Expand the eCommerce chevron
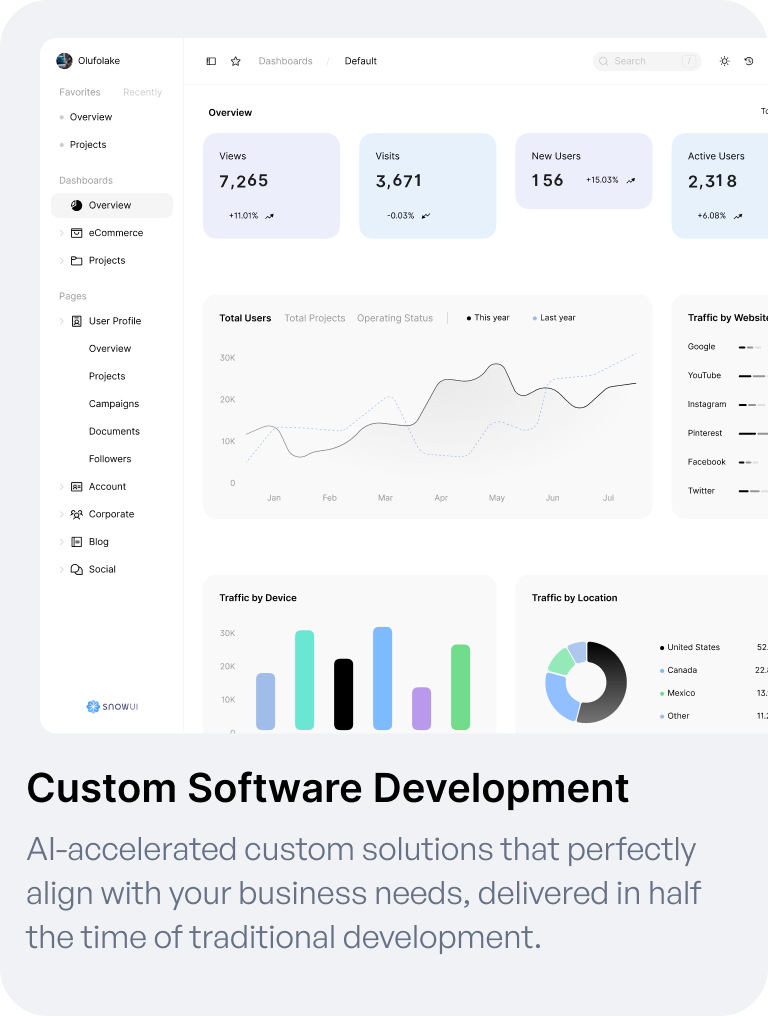Screen dimensions: 768x1016 click(62, 233)
